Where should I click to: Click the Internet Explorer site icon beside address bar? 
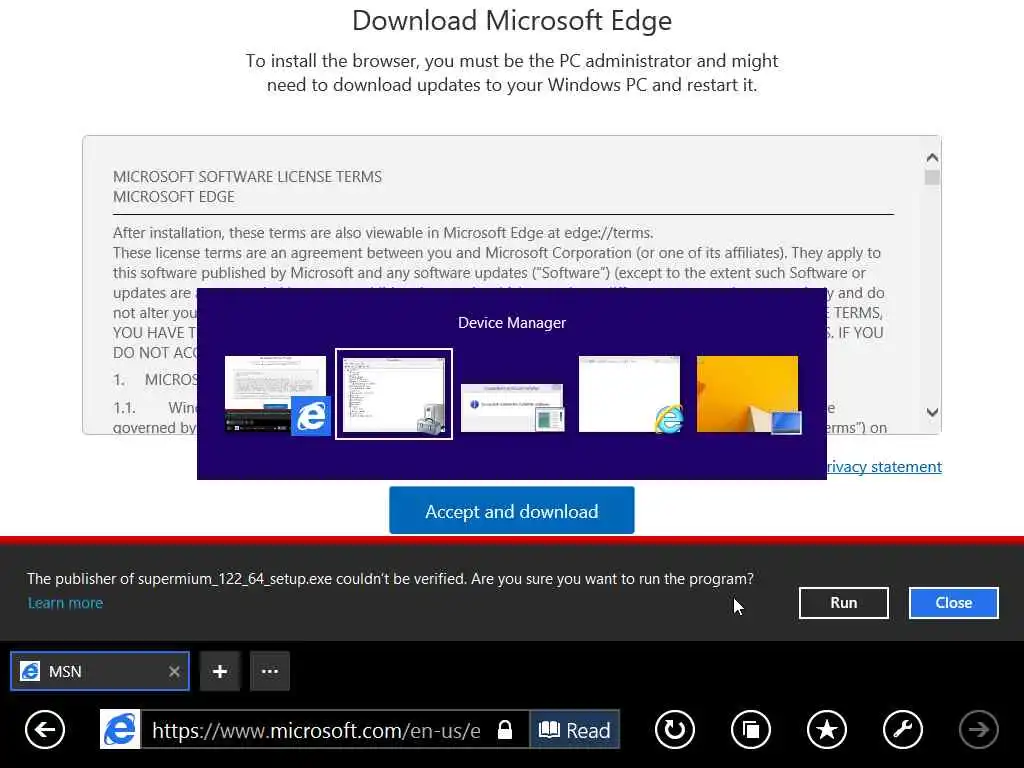tap(120, 729)
